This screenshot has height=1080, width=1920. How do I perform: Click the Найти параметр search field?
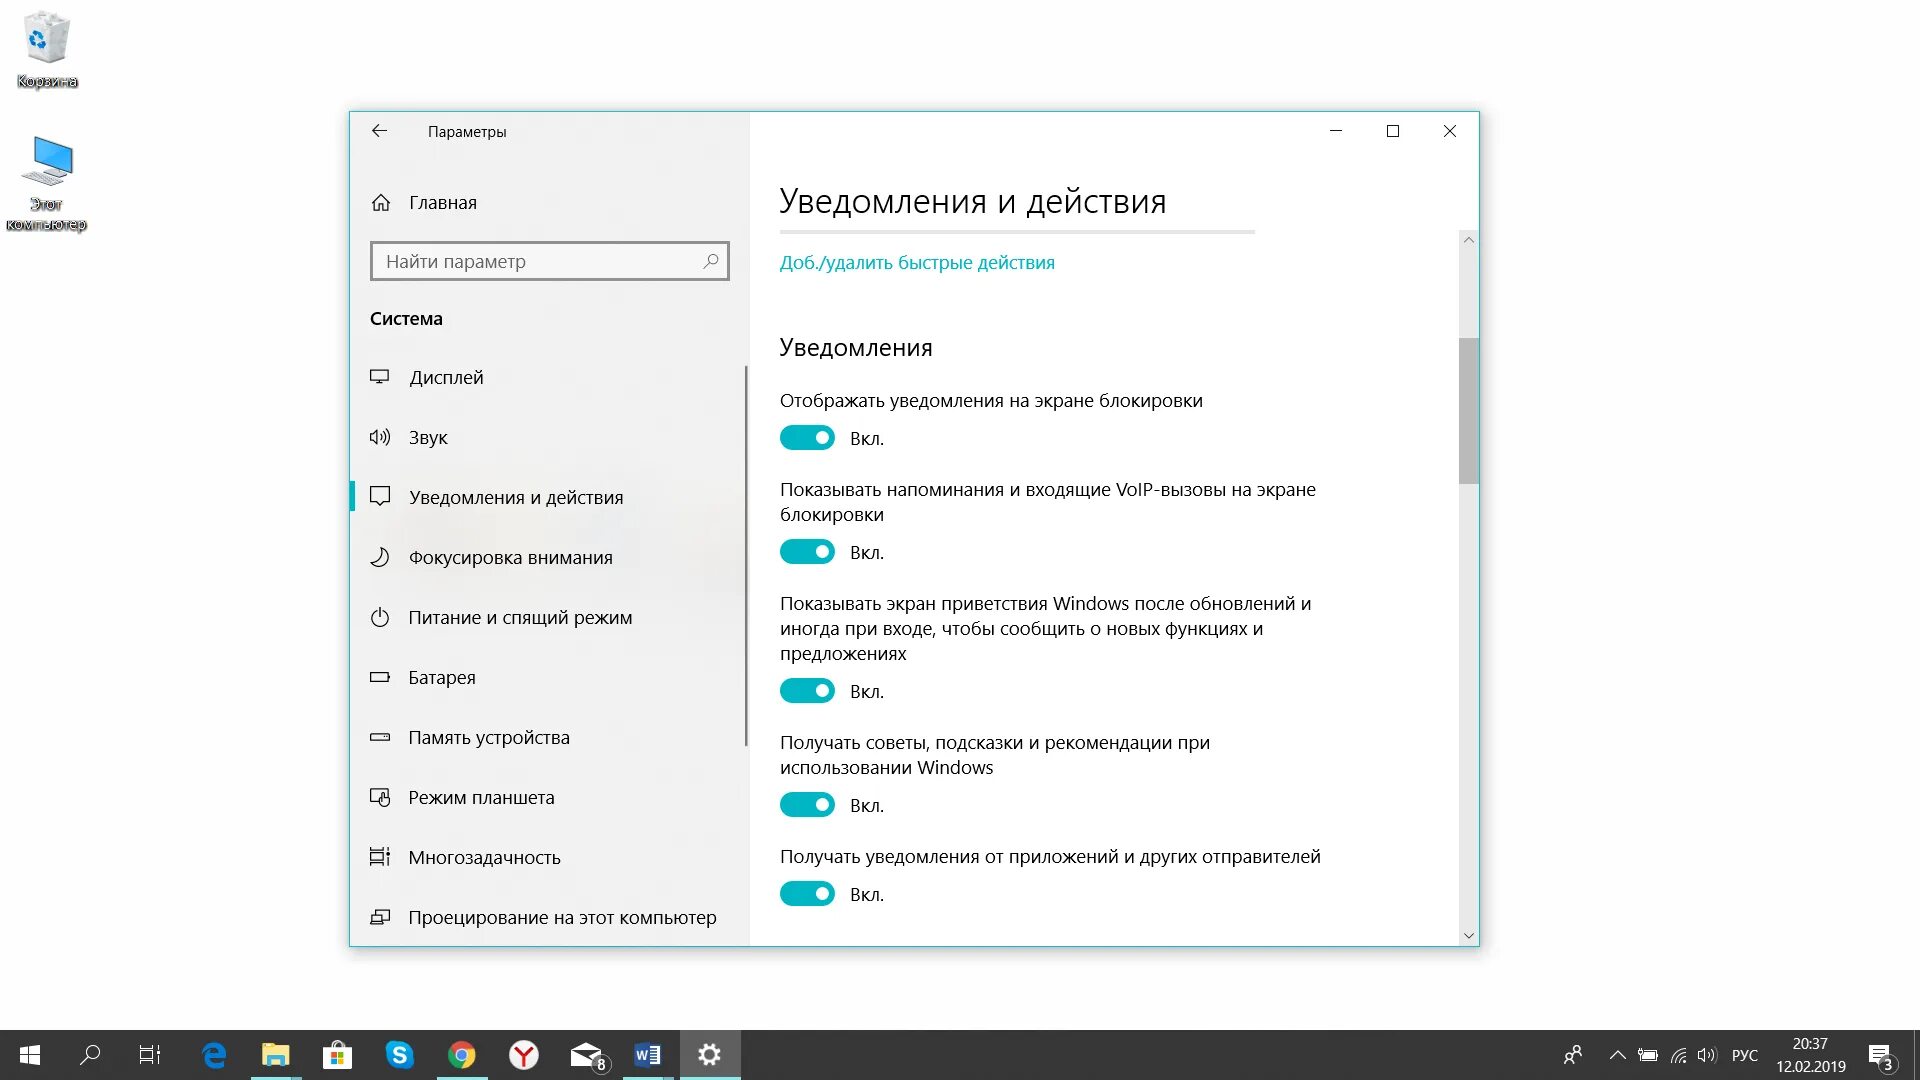(x=549, y=261)
